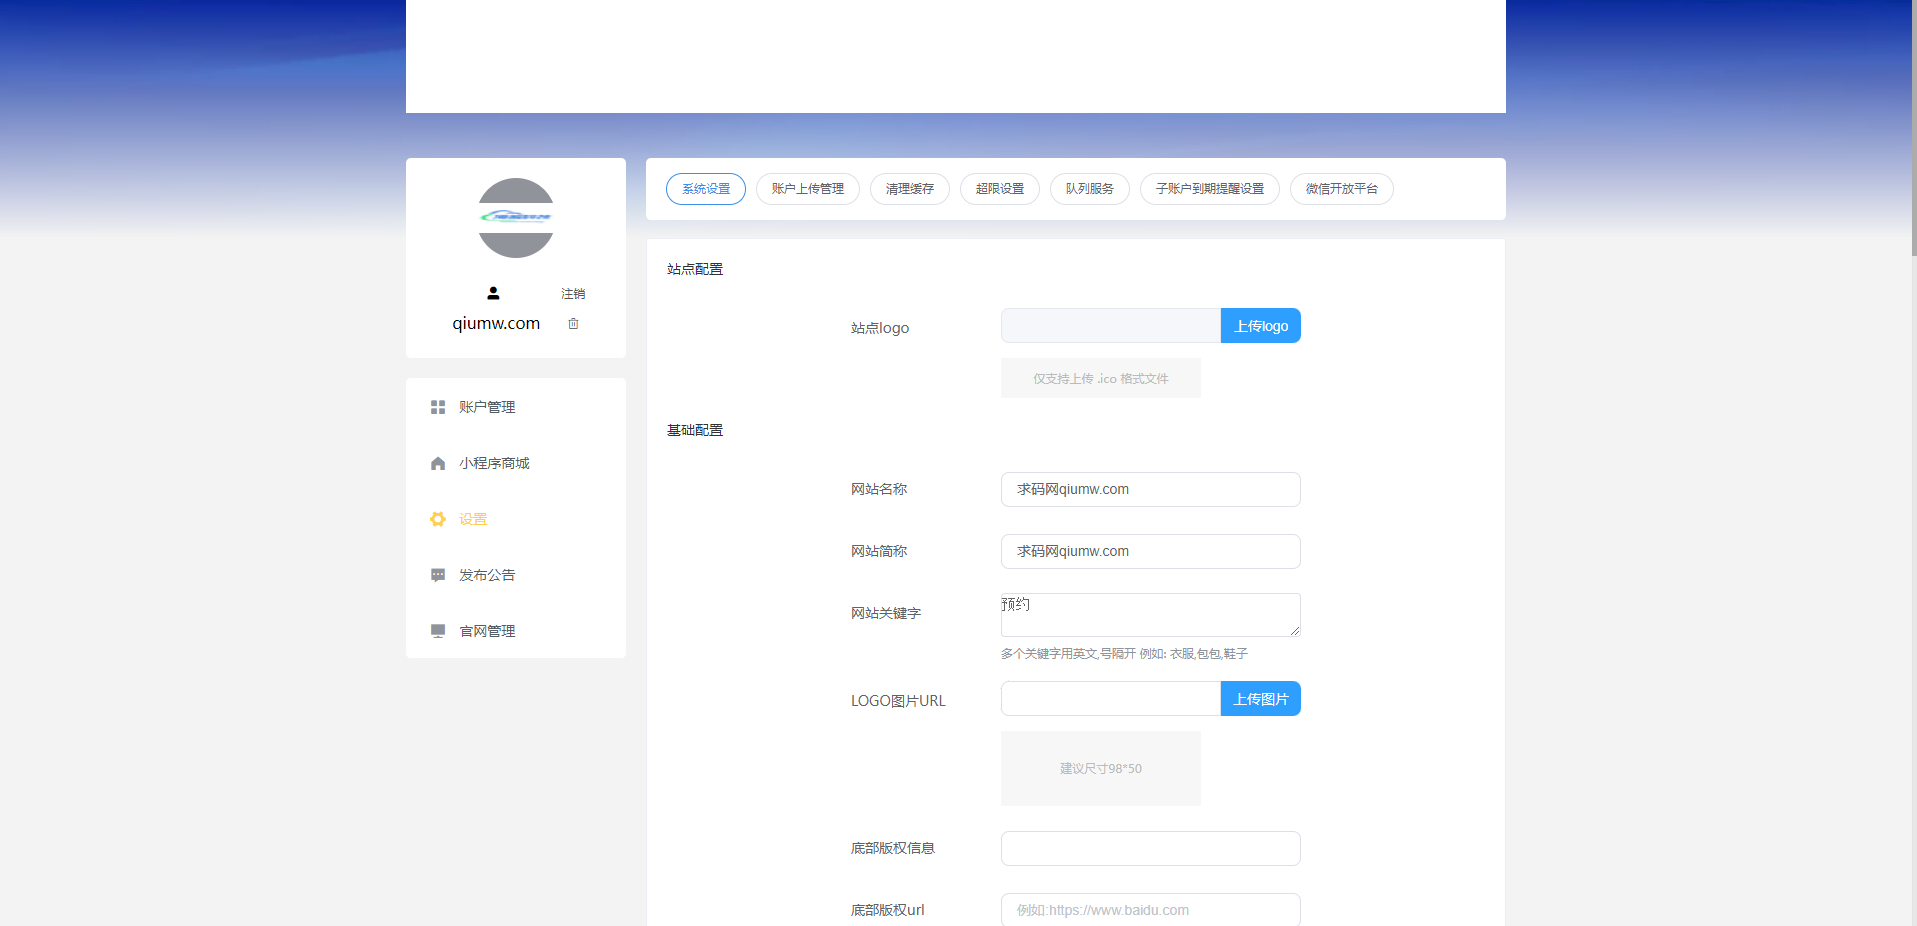Open the 子账户到期提醒设置 tab

coord(1209,189)
